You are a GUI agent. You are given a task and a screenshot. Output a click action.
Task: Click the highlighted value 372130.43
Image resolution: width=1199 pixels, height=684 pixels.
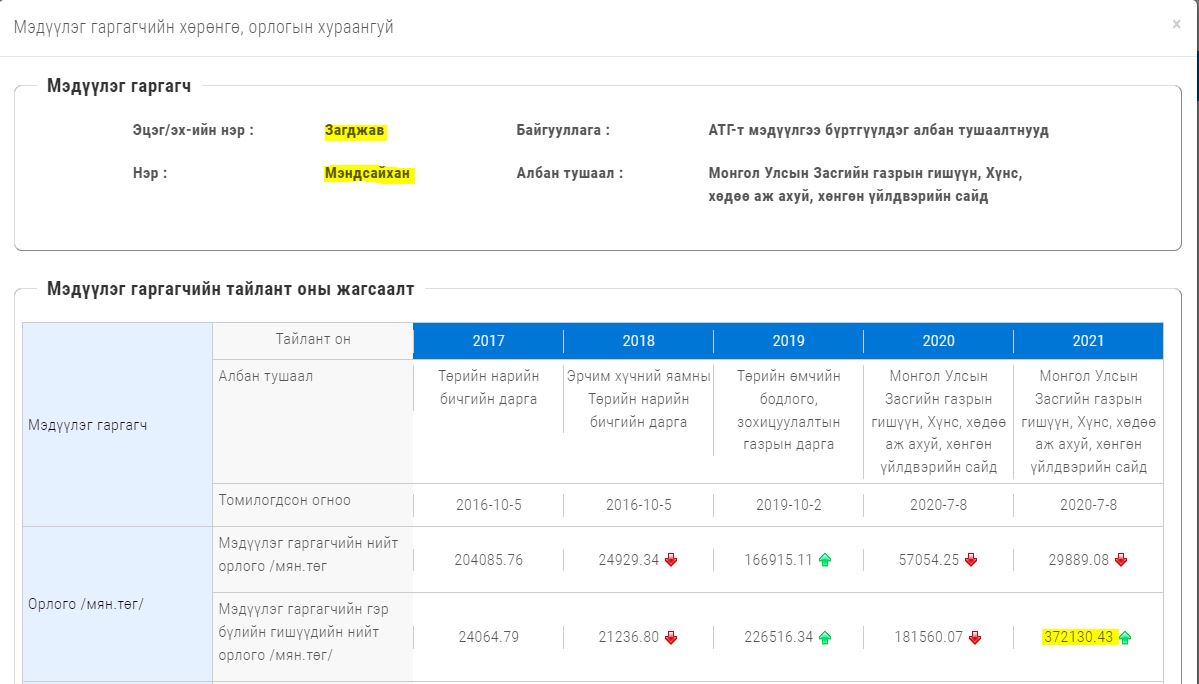pyautogui.click(x=1079, y=637)
